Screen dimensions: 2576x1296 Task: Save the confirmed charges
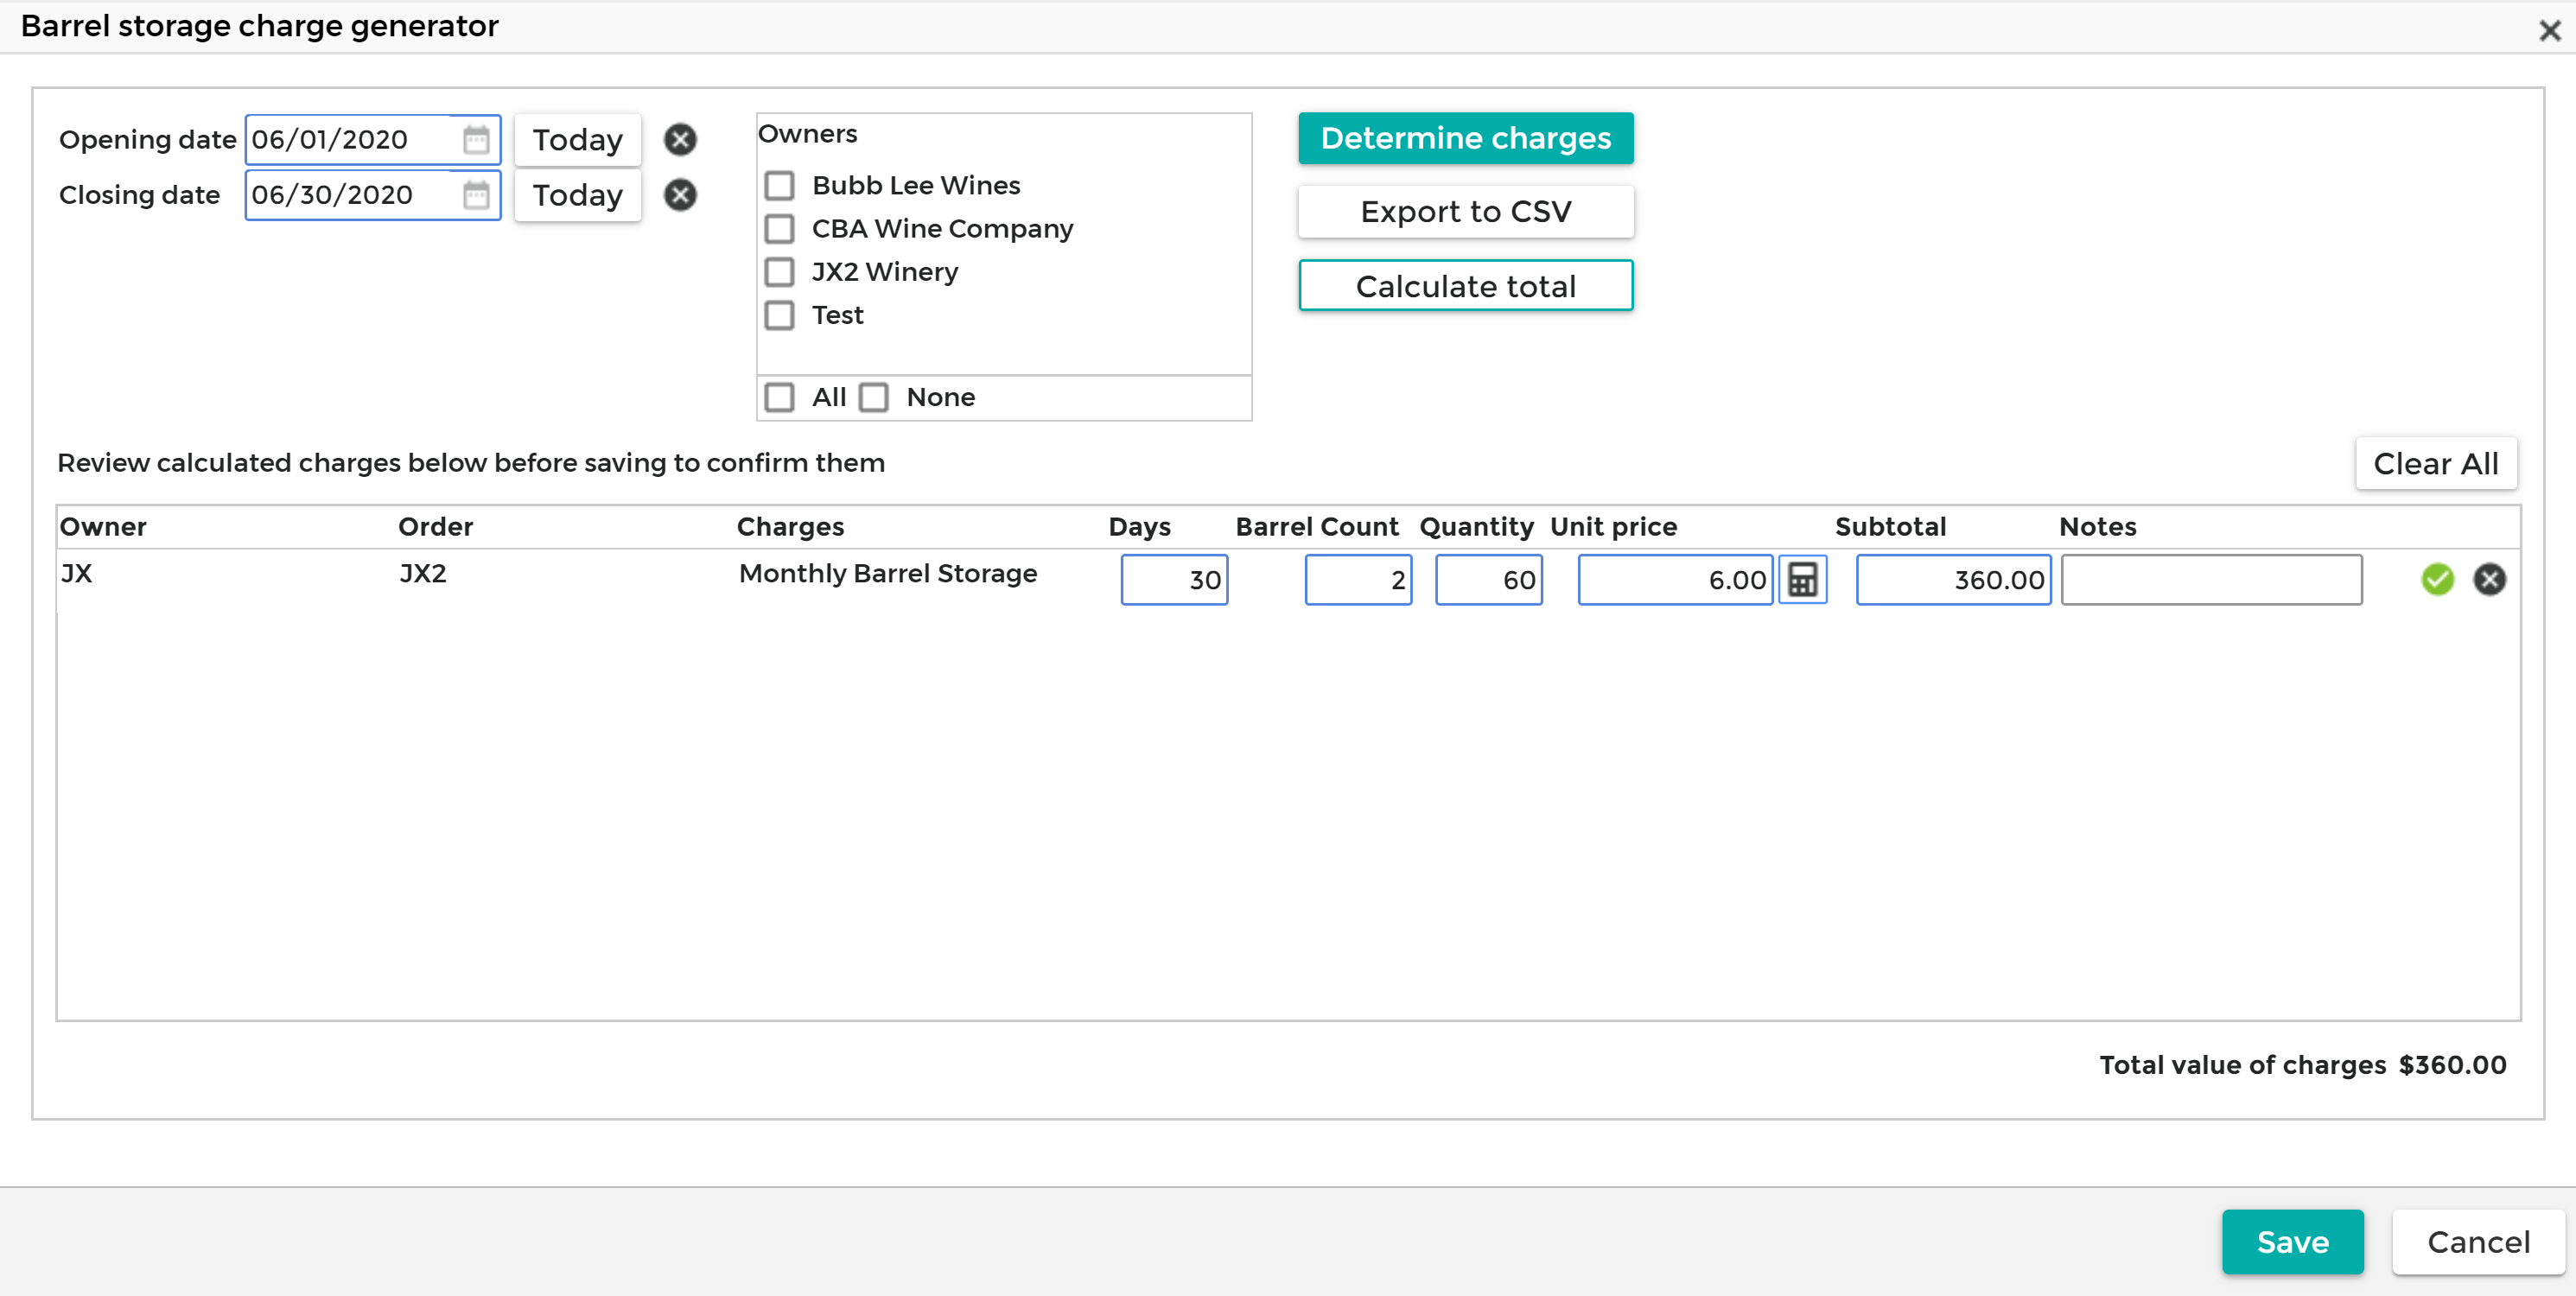point(2292,1241)
